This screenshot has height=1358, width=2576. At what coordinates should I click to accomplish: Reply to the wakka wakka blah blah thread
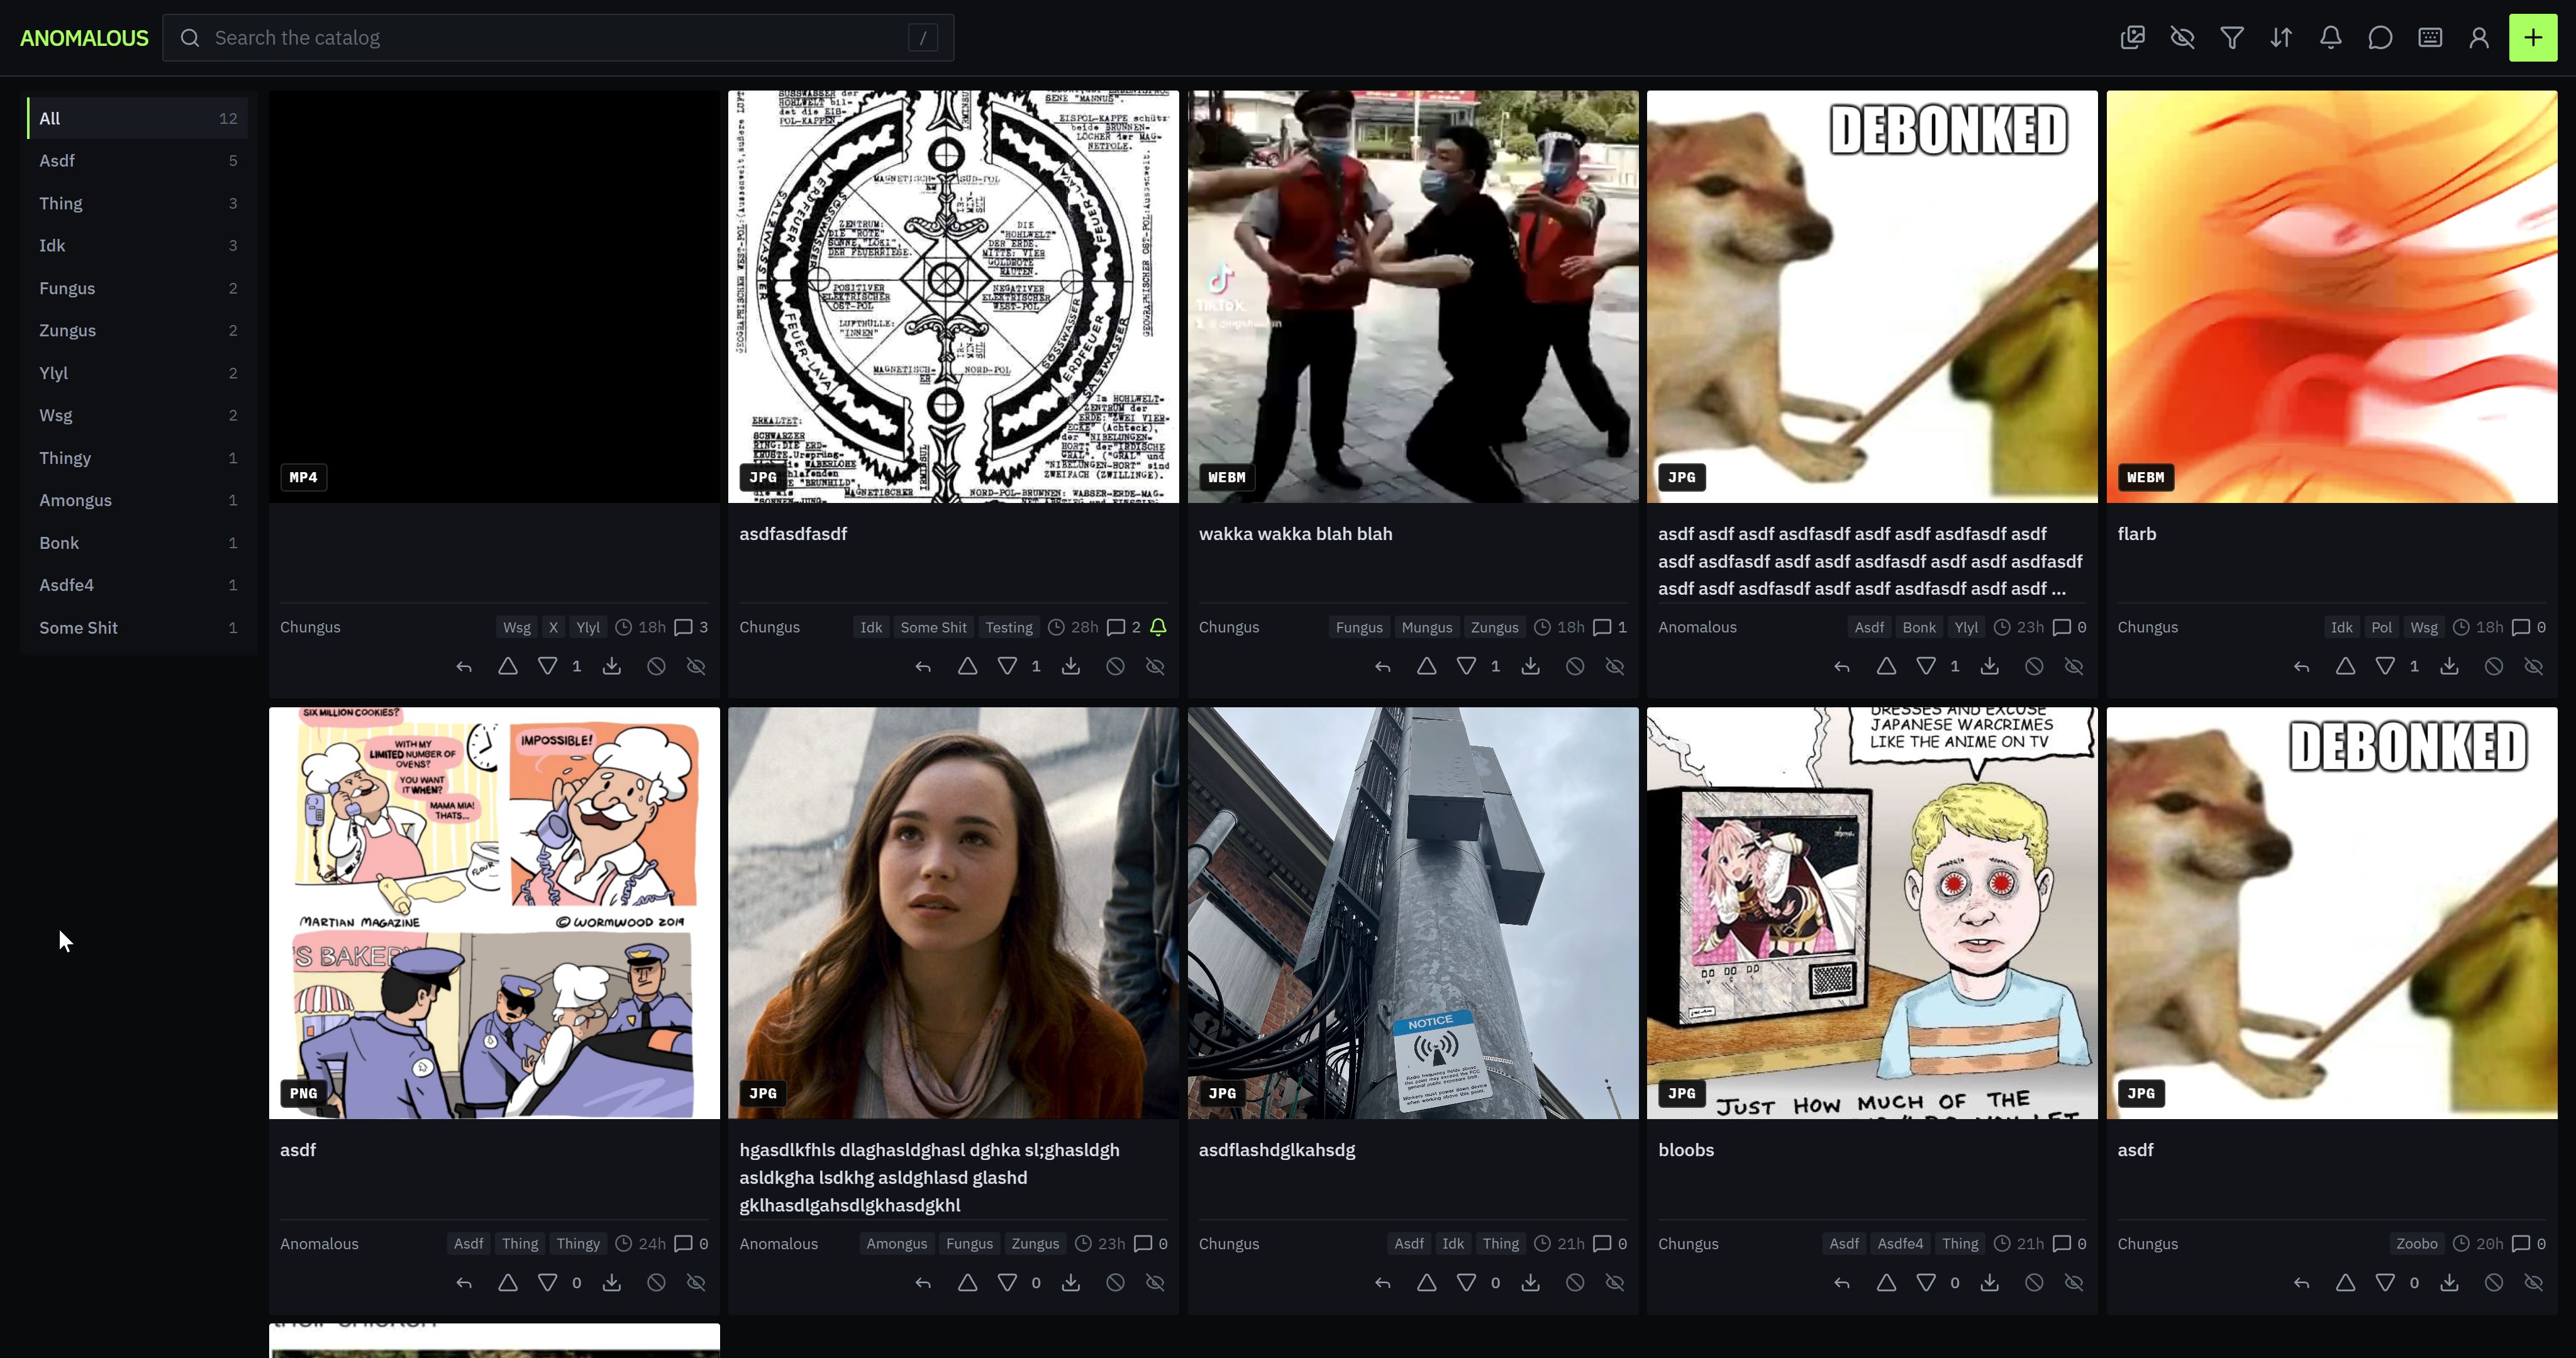pyautogui.click(x=1383, y=666)
